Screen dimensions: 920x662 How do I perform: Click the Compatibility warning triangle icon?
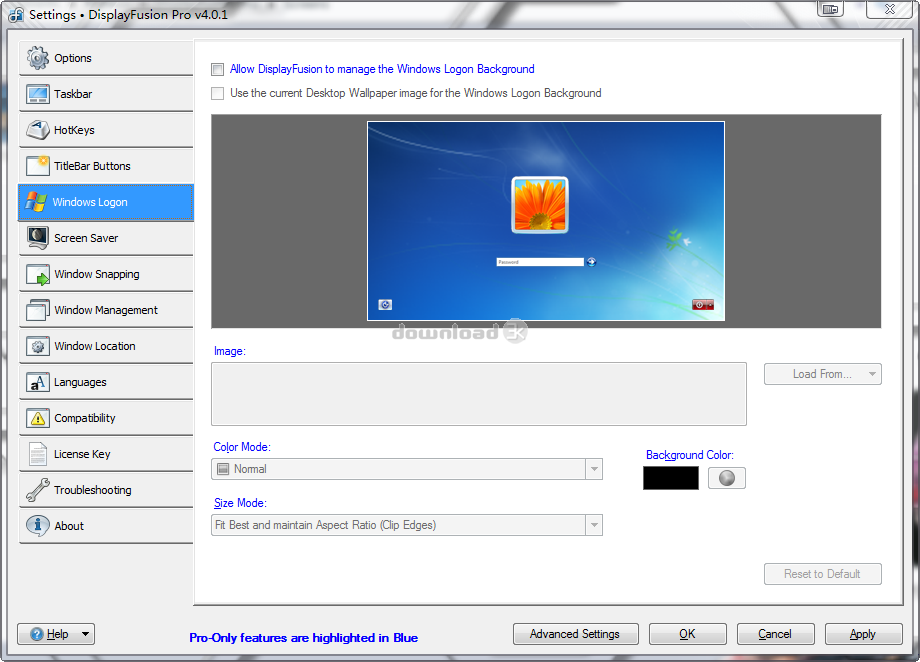point(38,418)
